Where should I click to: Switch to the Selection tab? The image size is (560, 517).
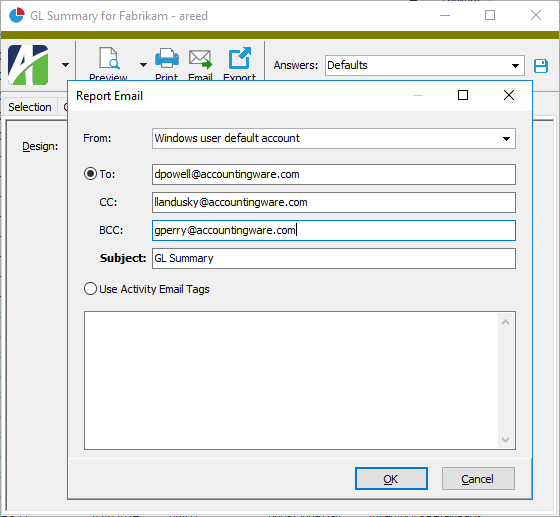(x=30, y=107)
